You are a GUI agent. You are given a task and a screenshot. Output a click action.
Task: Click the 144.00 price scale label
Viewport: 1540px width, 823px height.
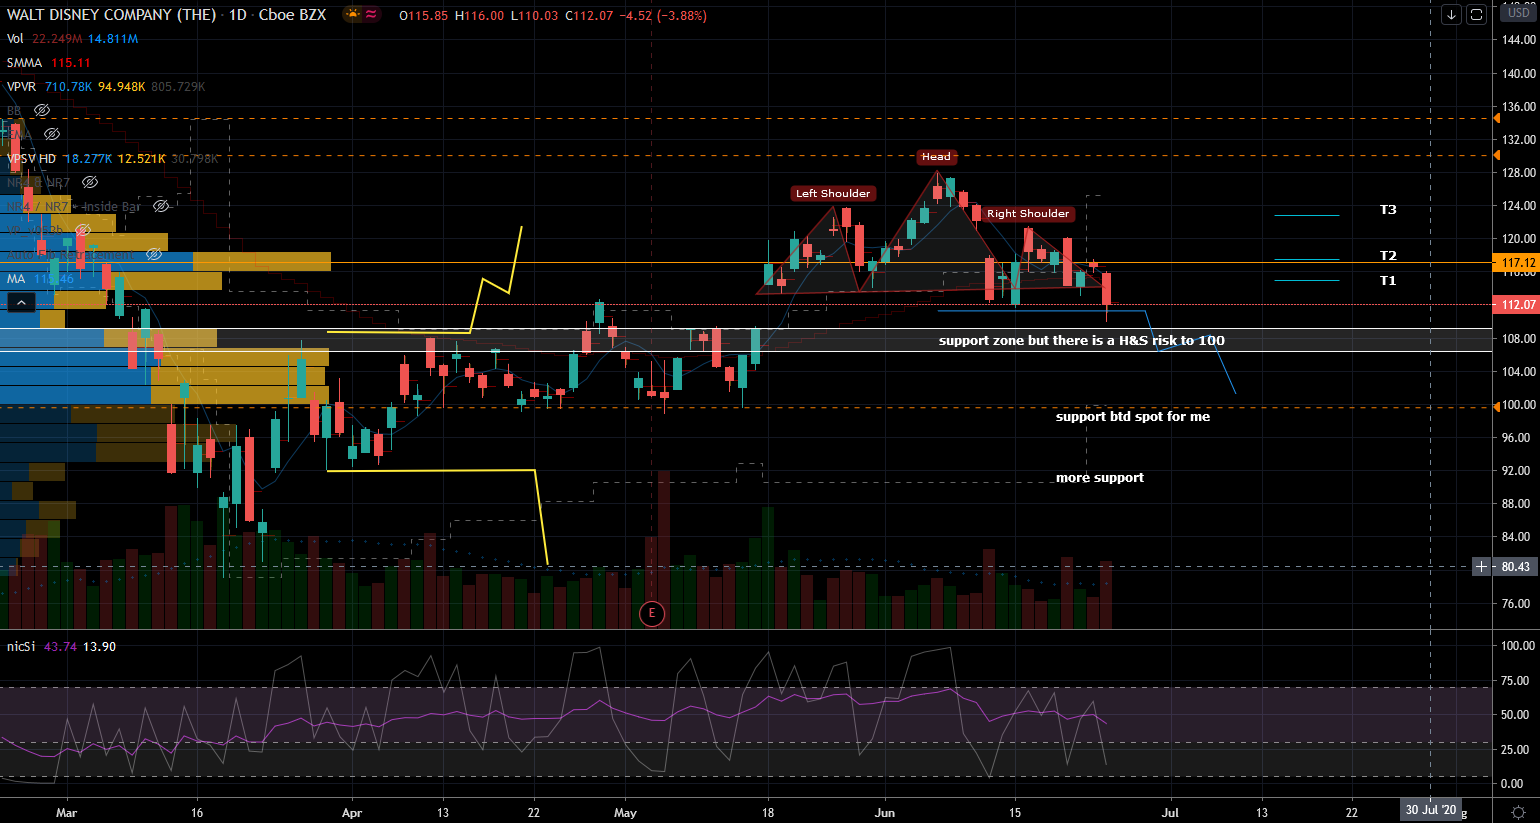click(1518, 40)
